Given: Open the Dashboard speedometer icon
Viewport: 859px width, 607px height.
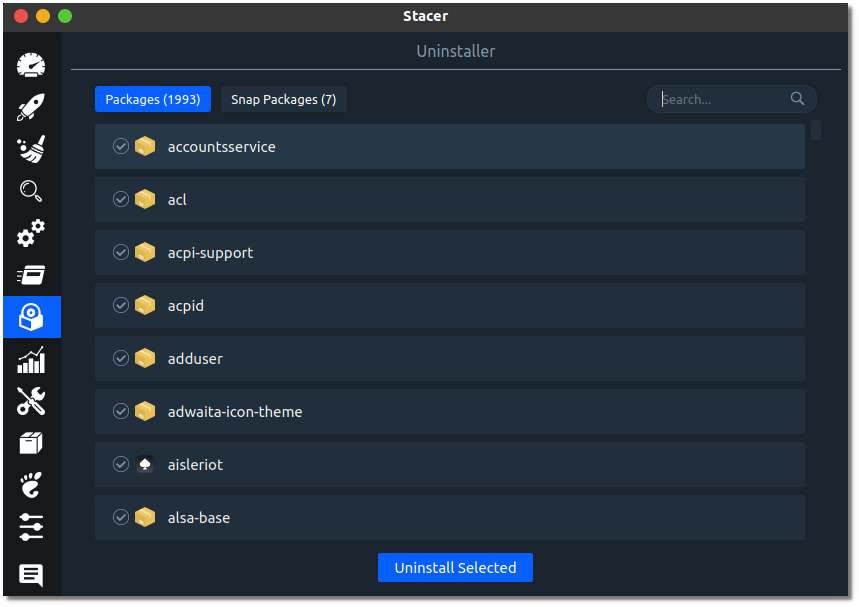Looking at the screenshot, I should point(31,66).
